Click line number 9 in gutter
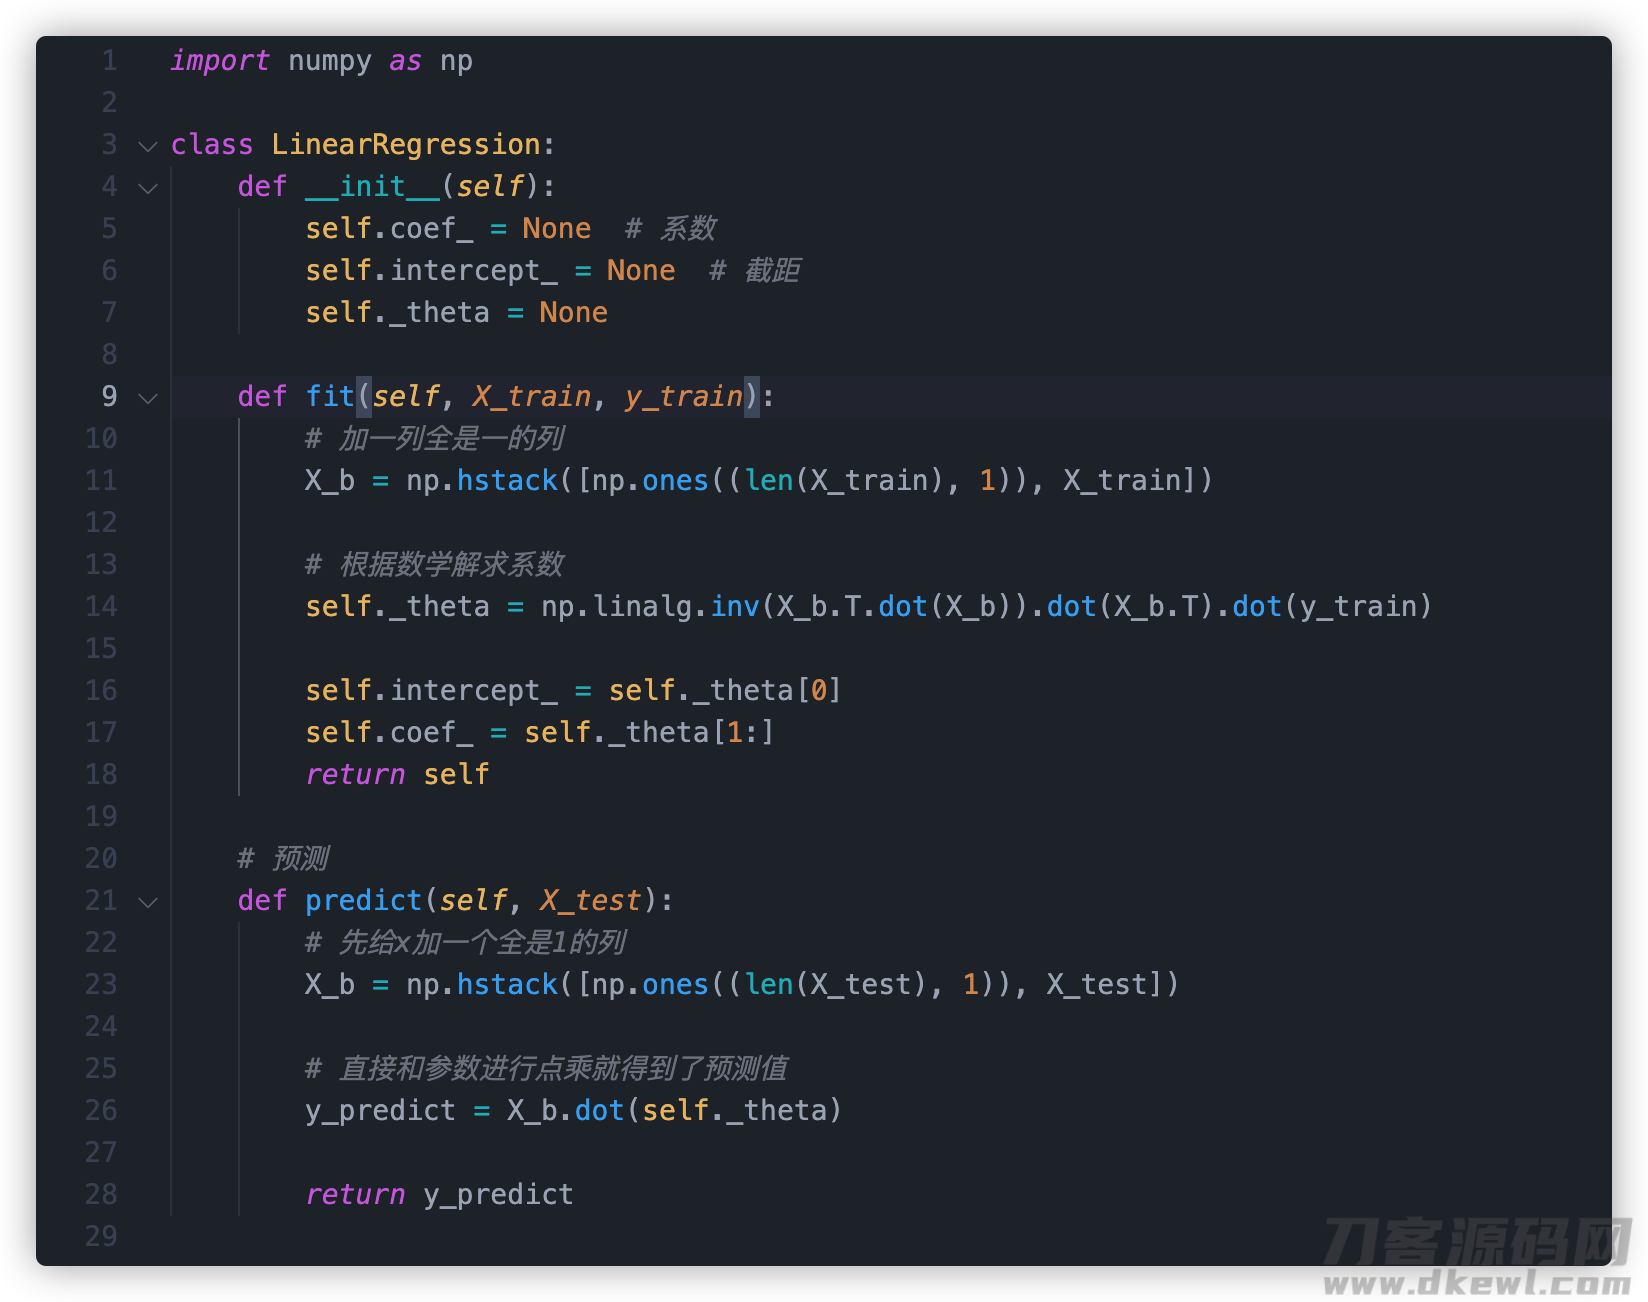 point(110,397)
